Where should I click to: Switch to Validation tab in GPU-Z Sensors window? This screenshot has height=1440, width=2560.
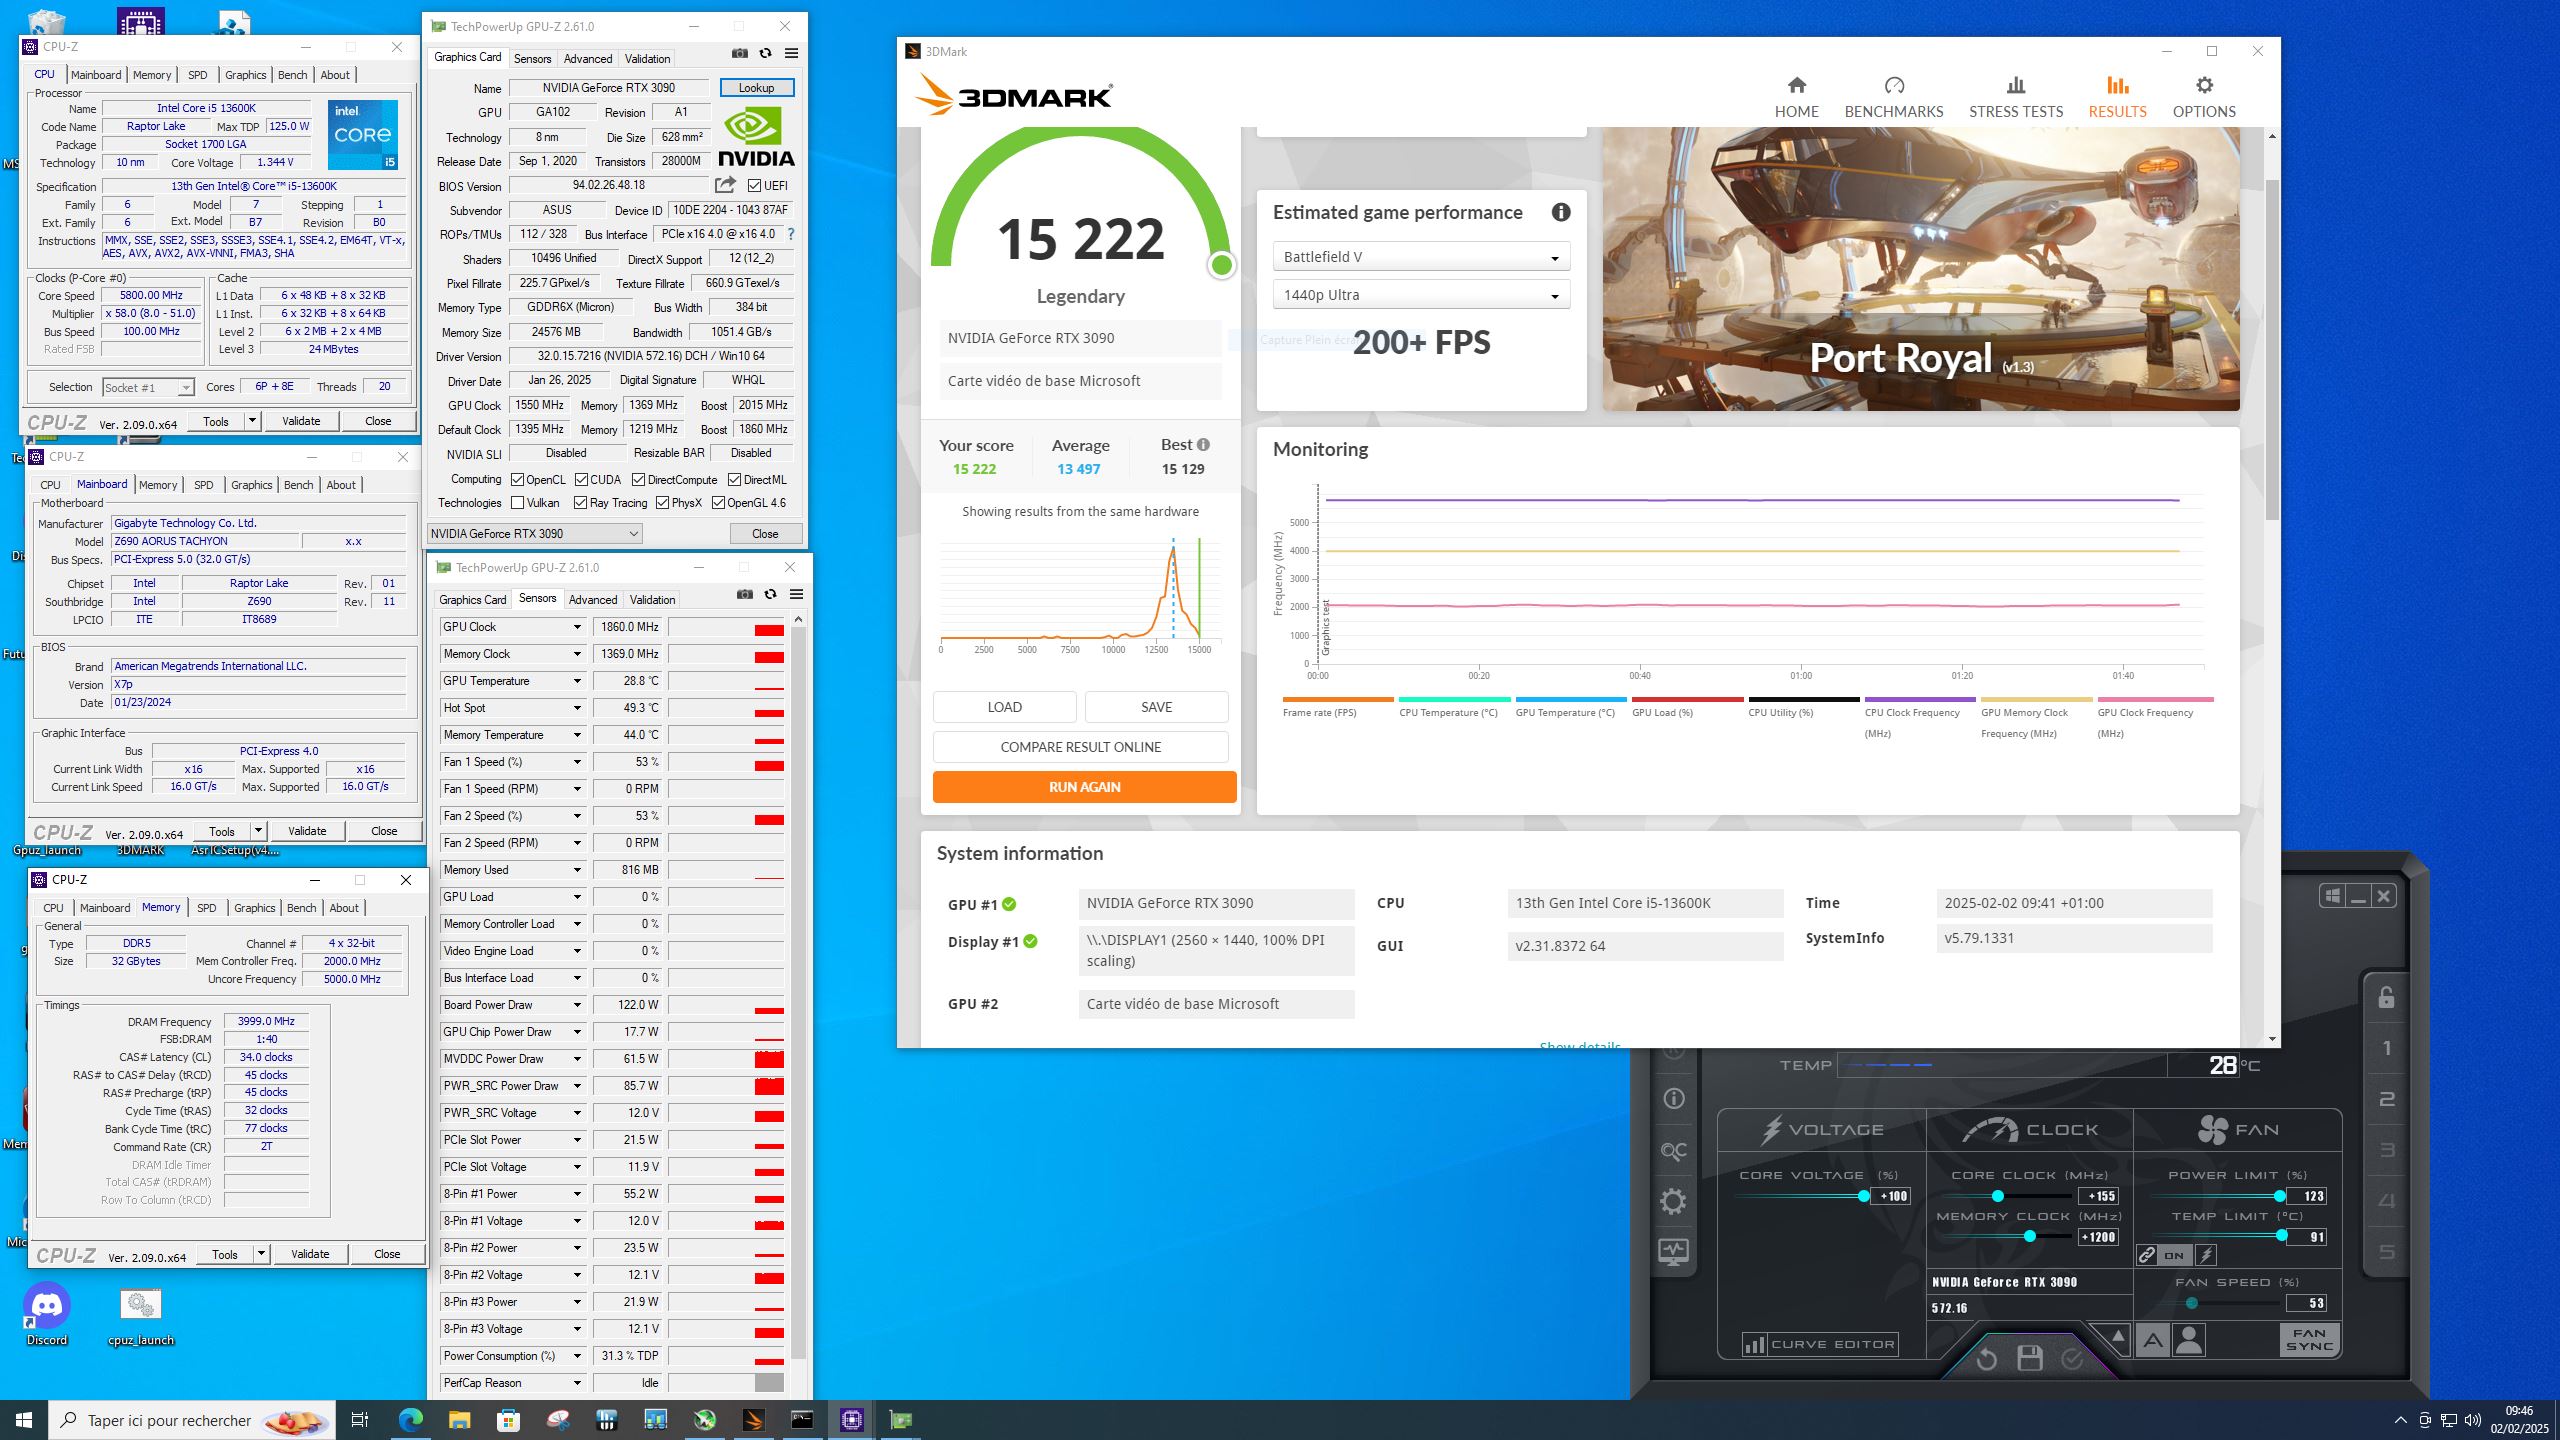tap(652, 600)
